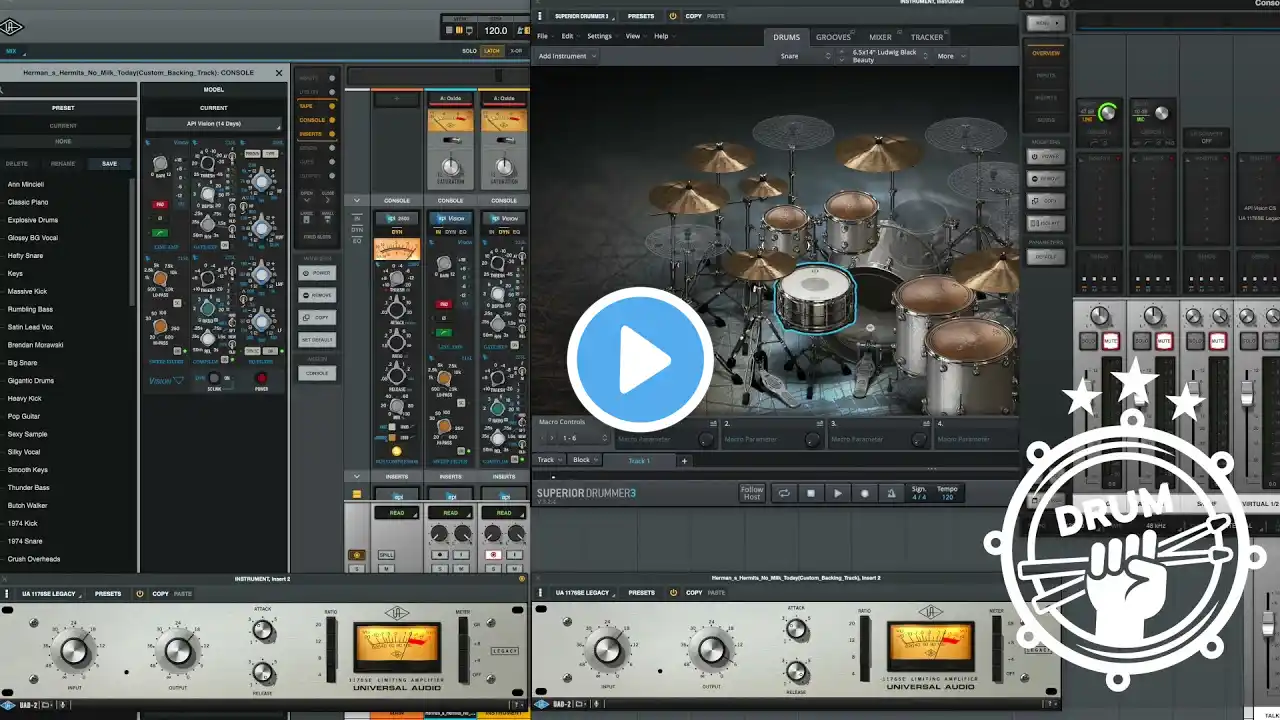
Task: Click the highlighted snare drum in the kit
Action: pyautogui.click(x=815, y=297)
